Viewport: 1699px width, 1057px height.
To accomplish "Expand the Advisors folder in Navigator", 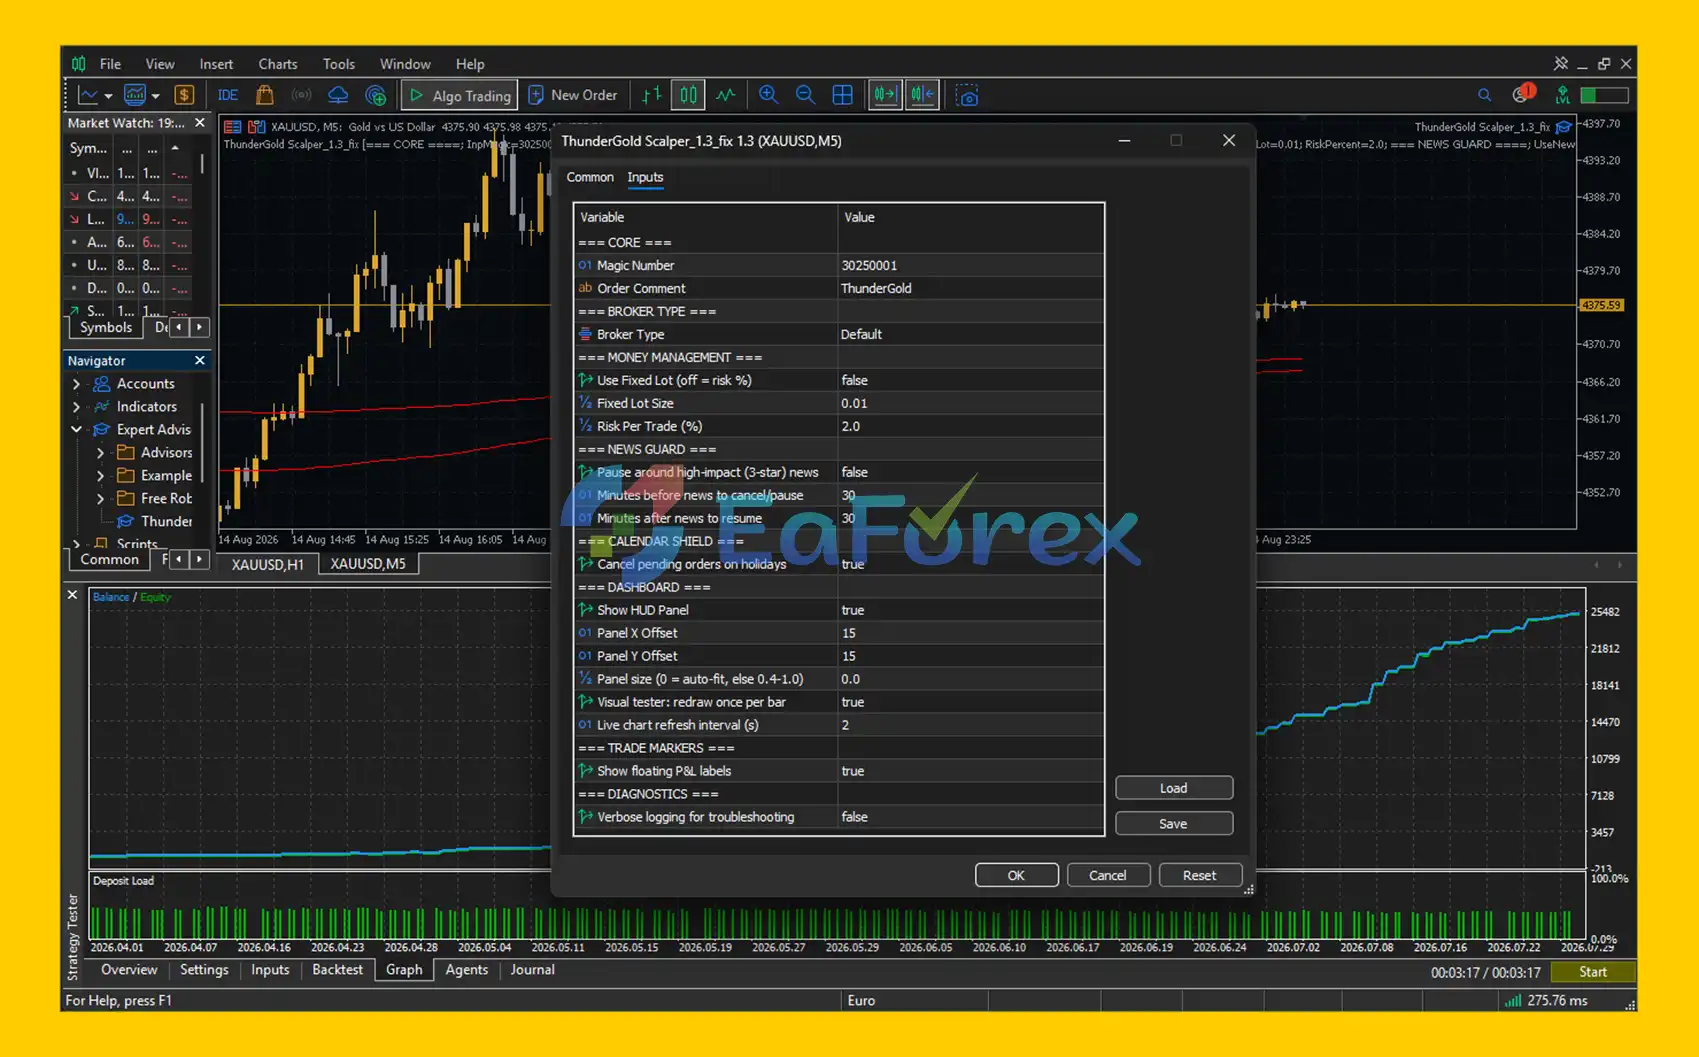I will [x=100, y=452].
